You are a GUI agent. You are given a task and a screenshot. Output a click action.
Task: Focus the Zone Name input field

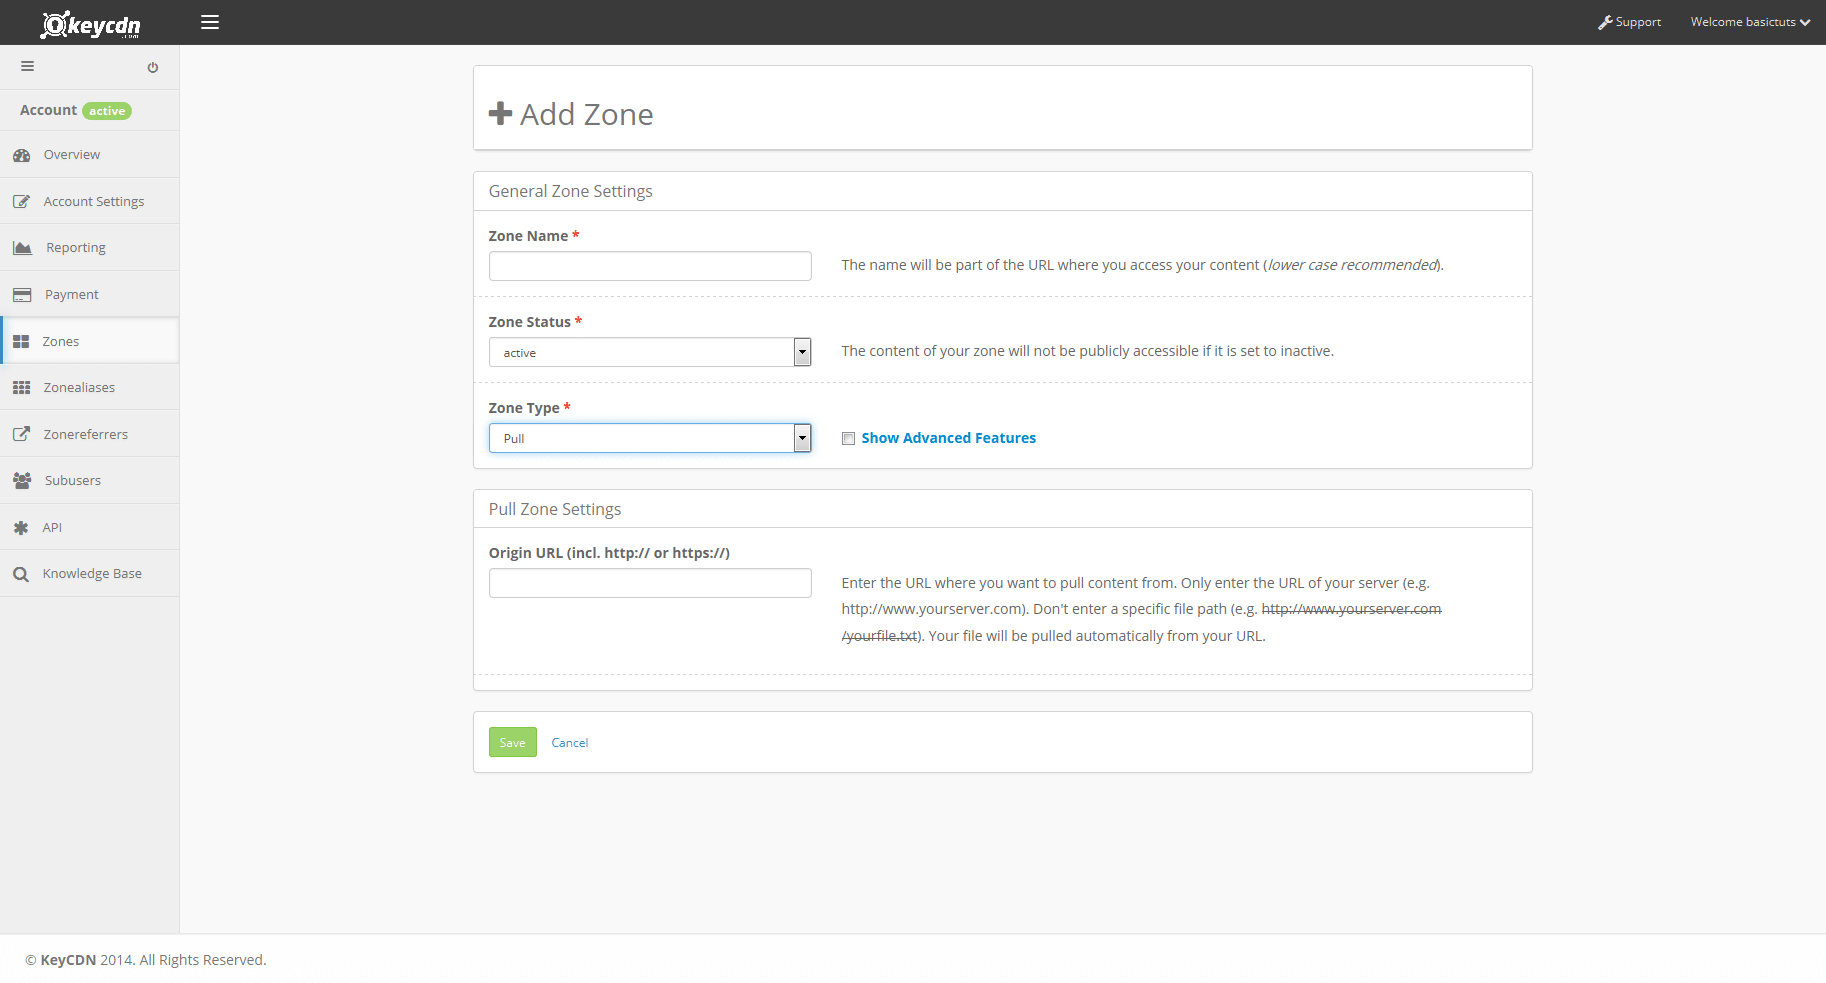[x=650, y=267]
